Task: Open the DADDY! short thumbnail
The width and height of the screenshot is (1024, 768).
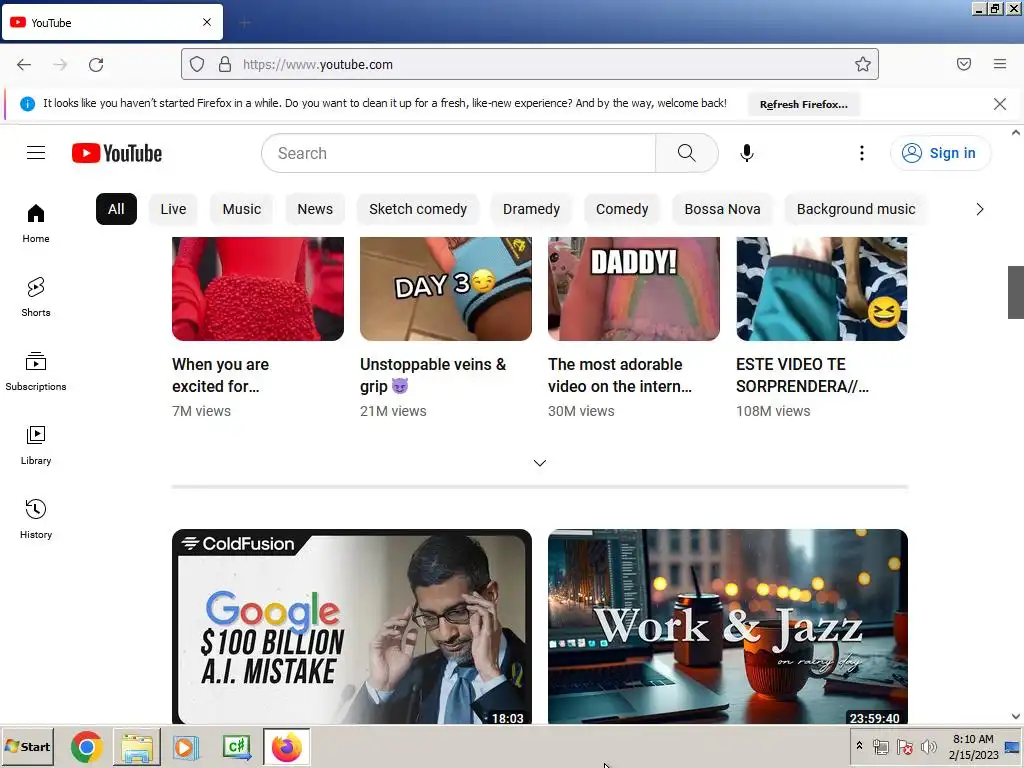Action: coord(633,289)
